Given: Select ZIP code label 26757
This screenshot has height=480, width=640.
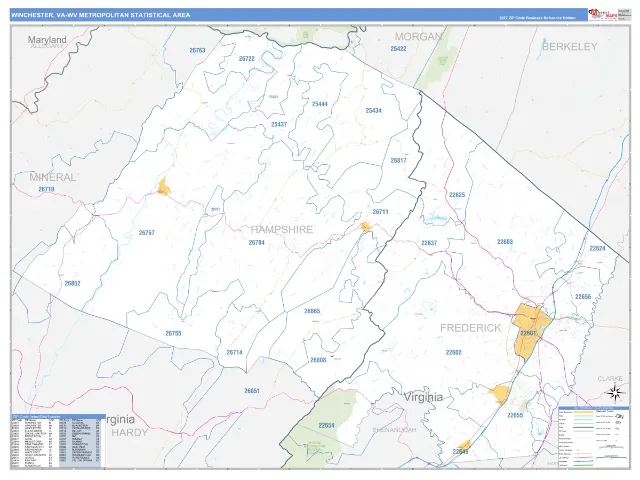Looking at the screenshot, I should click(x=147, y=233).
